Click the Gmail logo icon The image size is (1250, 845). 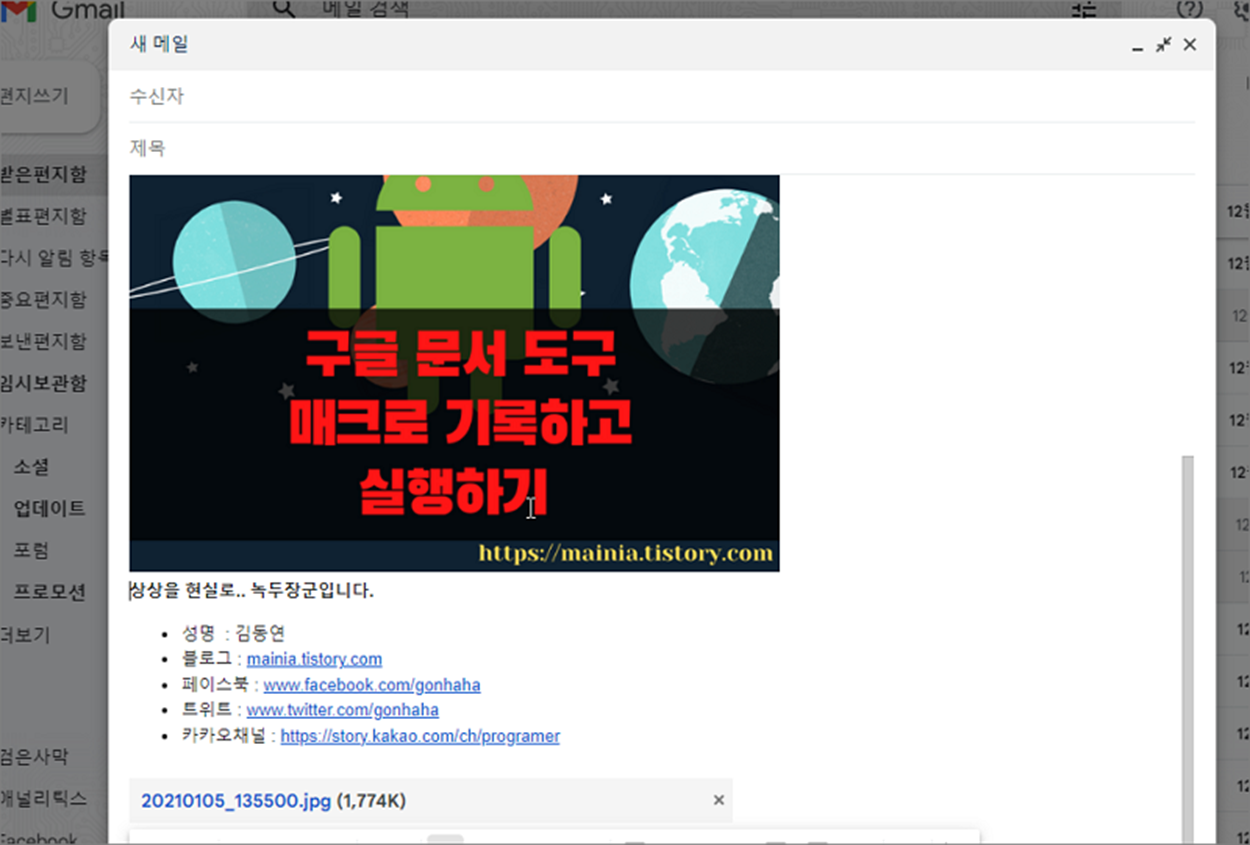[19, 12]
